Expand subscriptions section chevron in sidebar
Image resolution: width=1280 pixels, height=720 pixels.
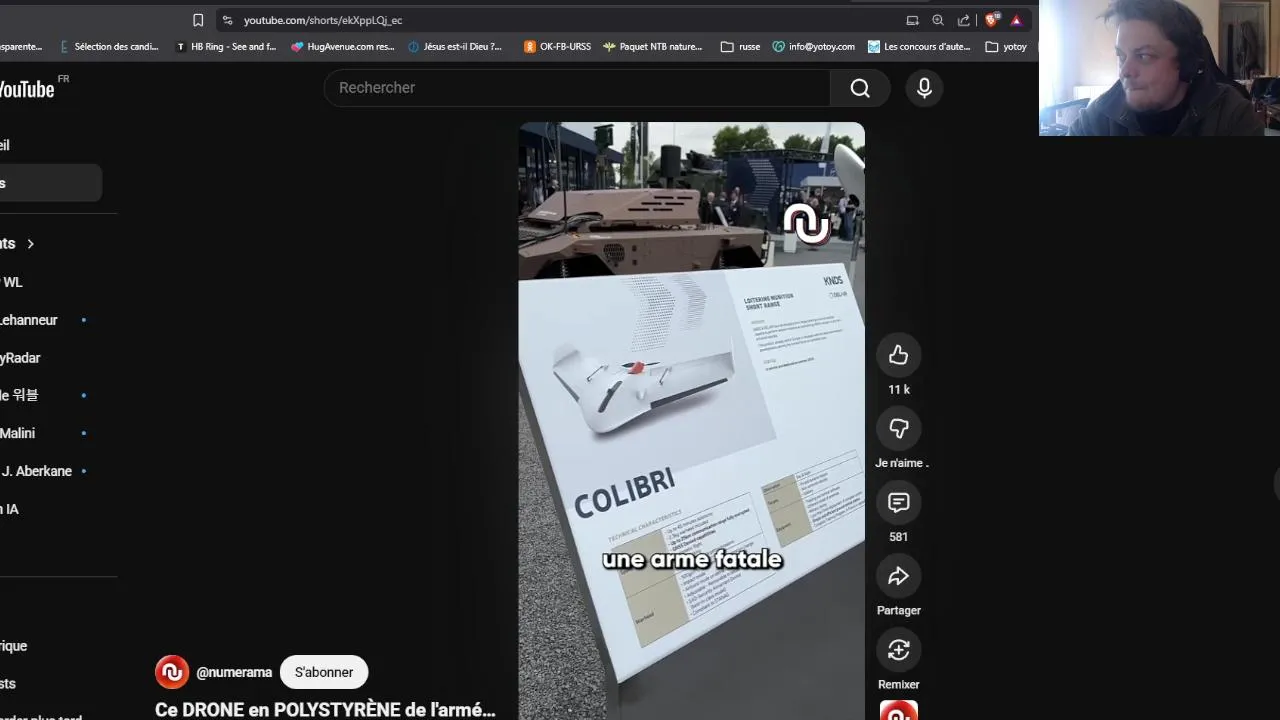pyautogui.click(x=30, y=243)
